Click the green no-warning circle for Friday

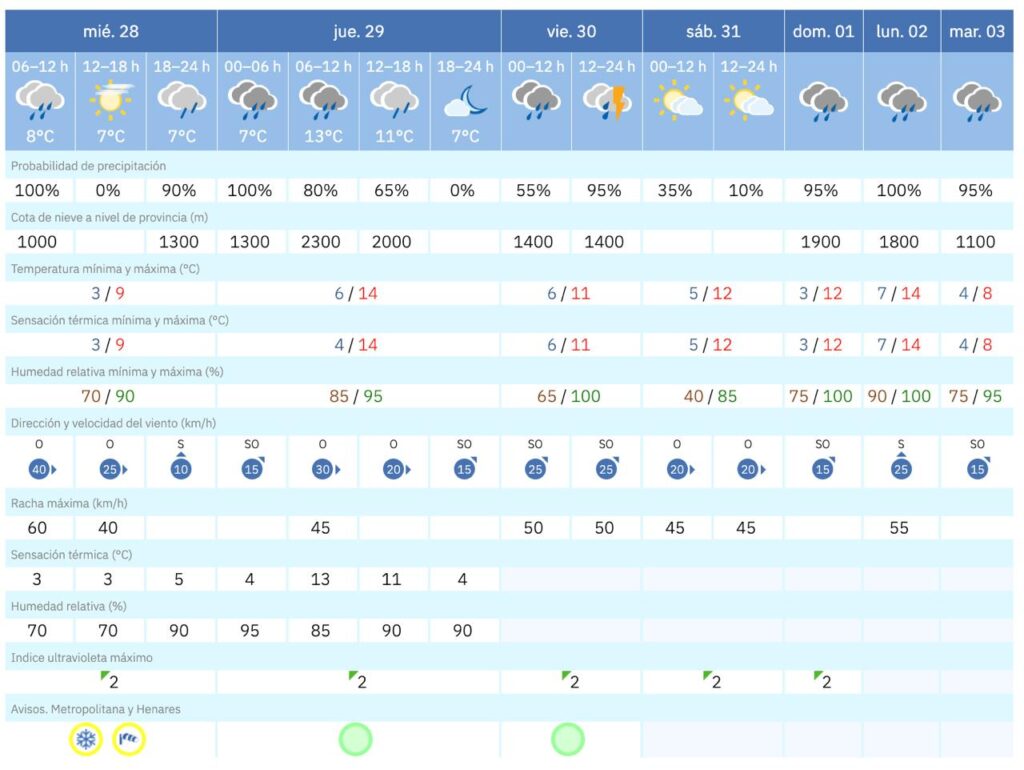pyautogui.click(x=567, y=740)
